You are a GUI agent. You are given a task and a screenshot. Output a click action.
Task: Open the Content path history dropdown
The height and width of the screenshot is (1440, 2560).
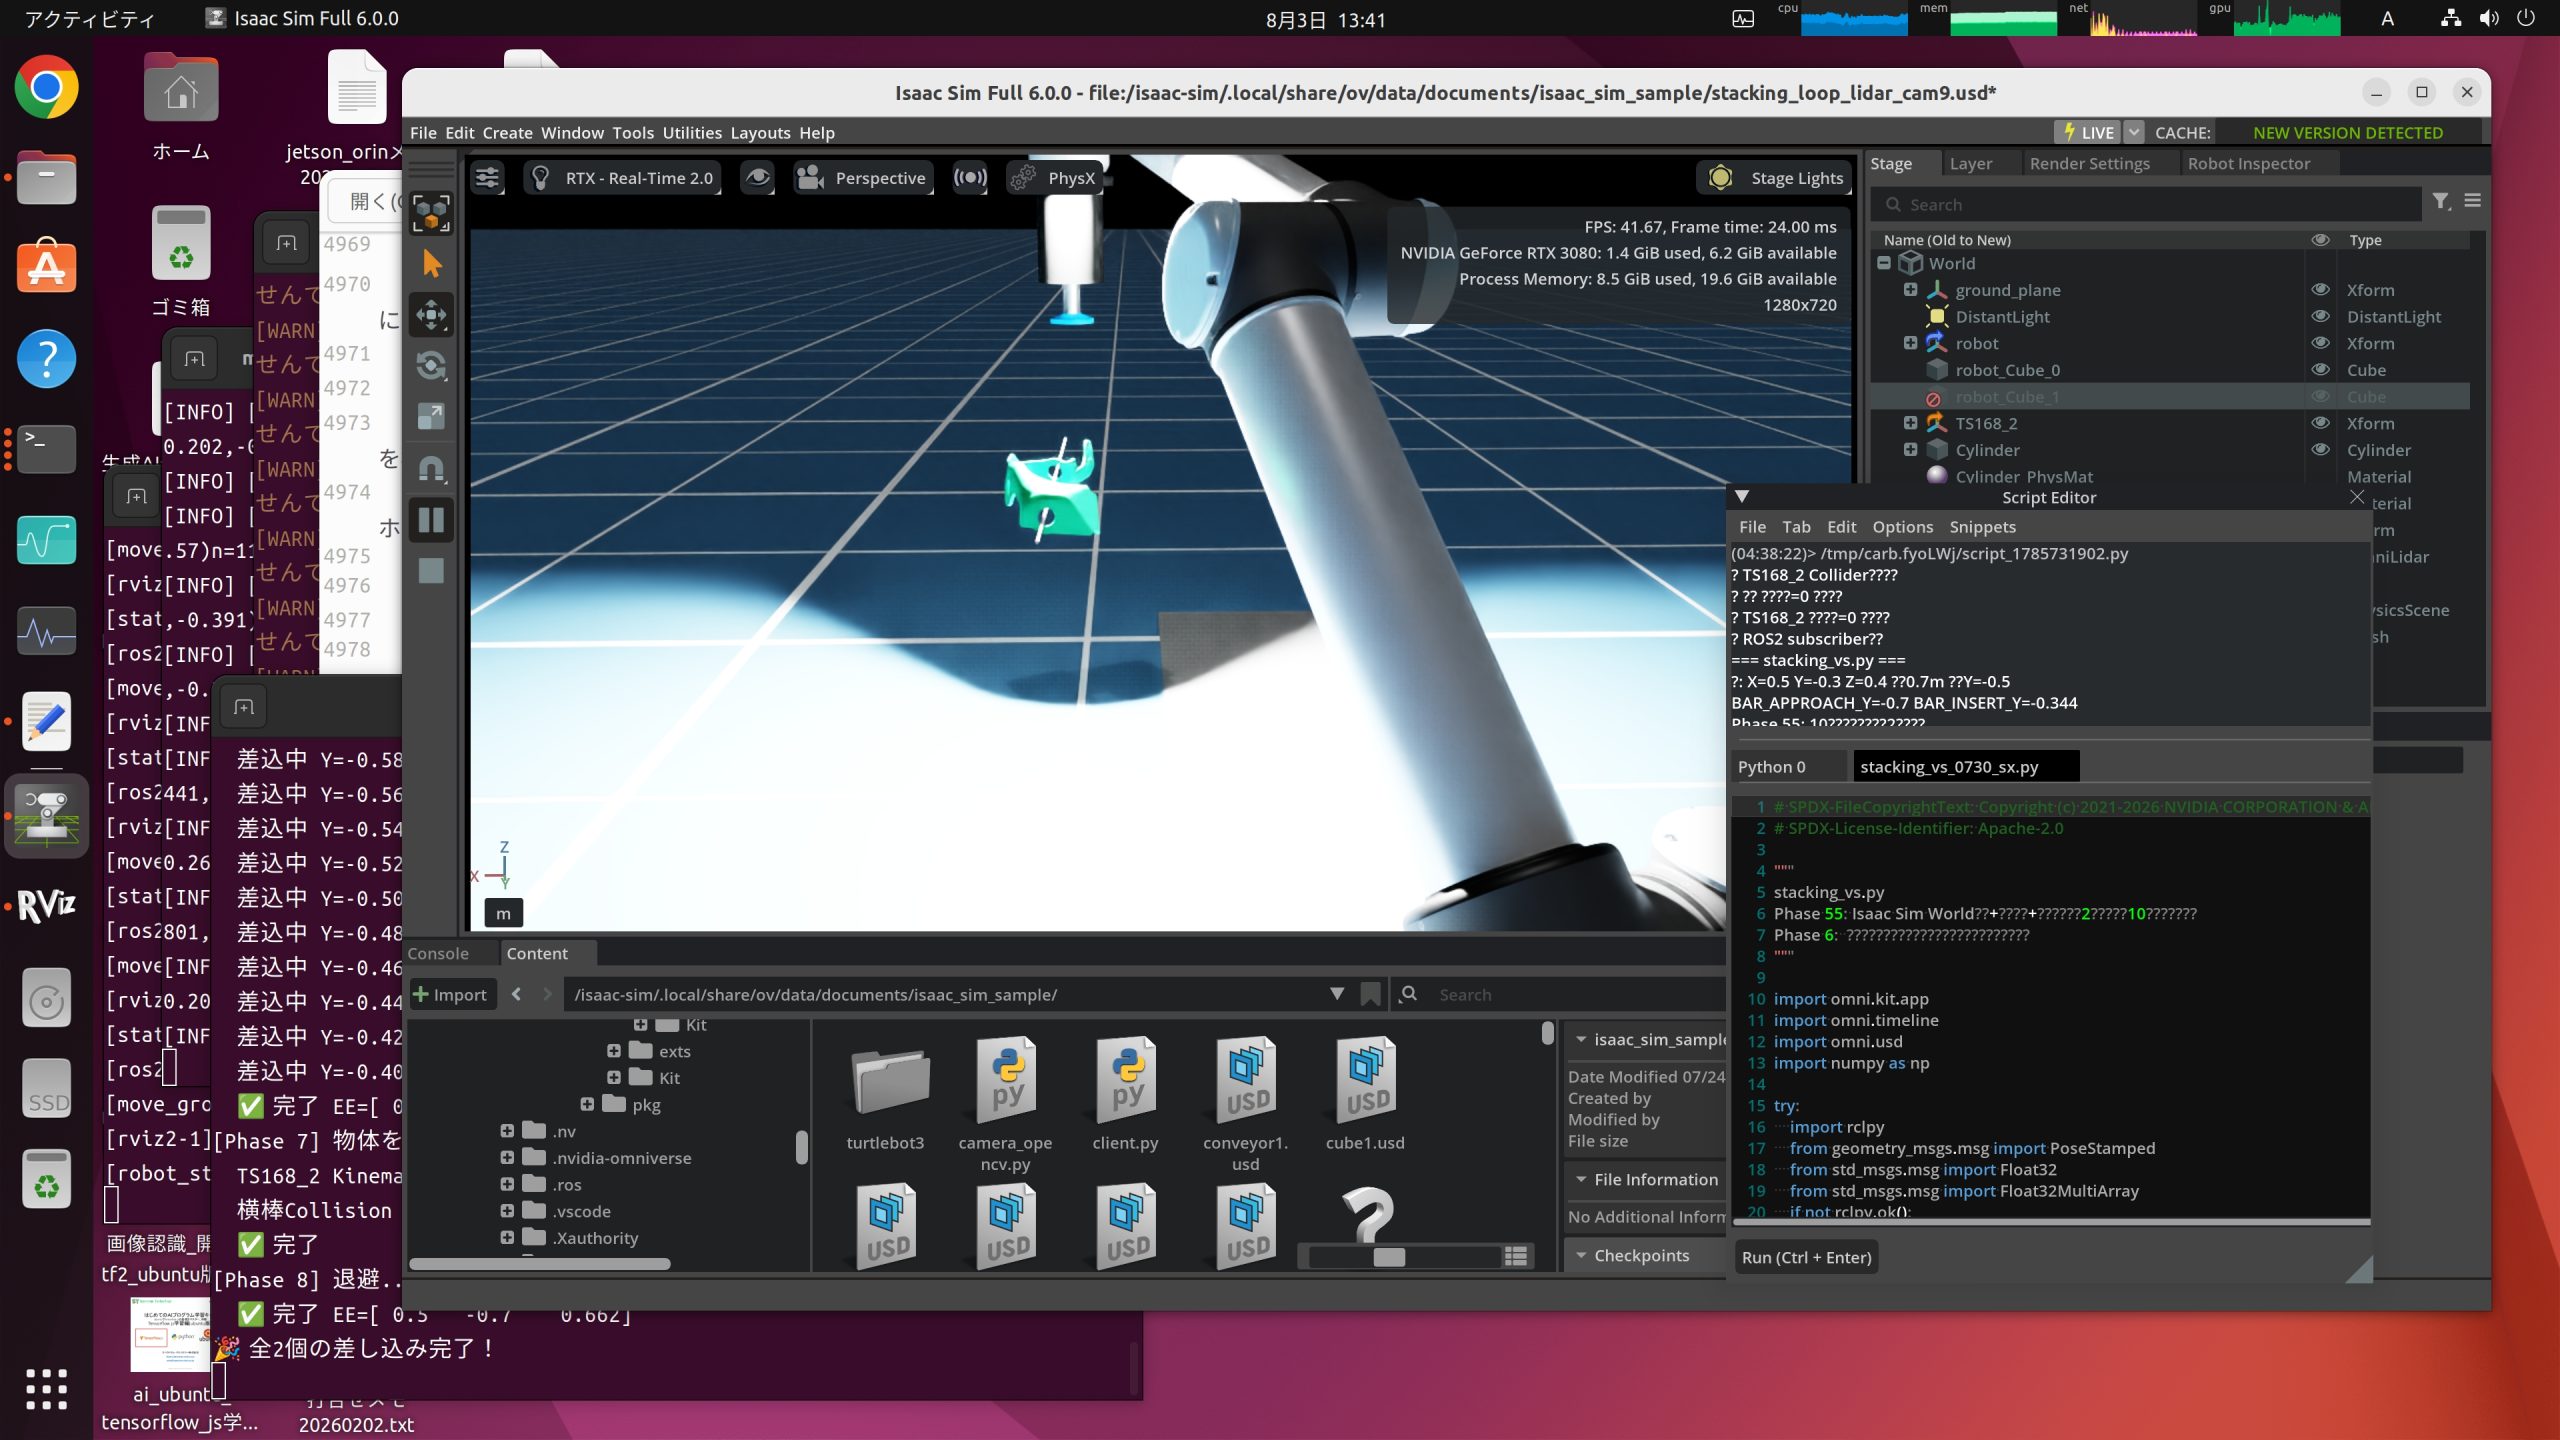coord(1337,994)
